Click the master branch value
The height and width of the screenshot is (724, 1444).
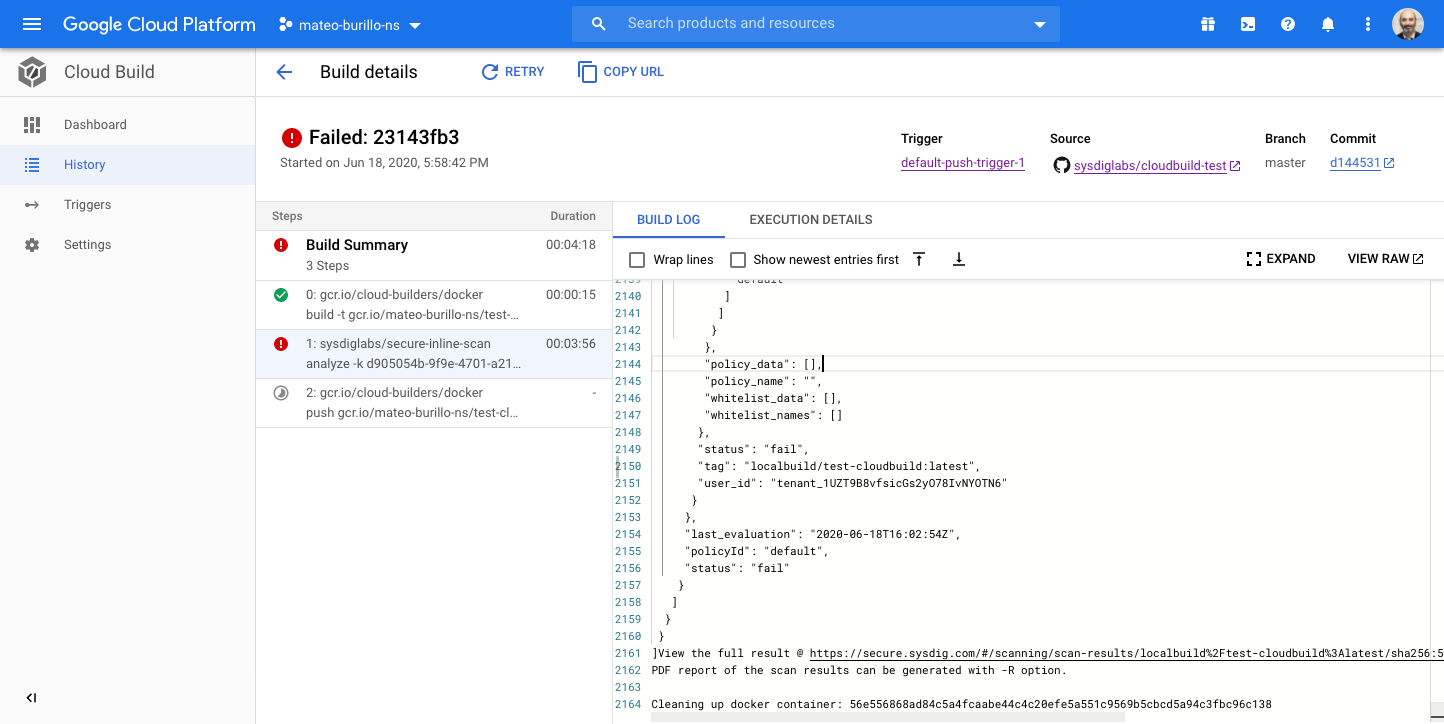tap(1285, 163)
